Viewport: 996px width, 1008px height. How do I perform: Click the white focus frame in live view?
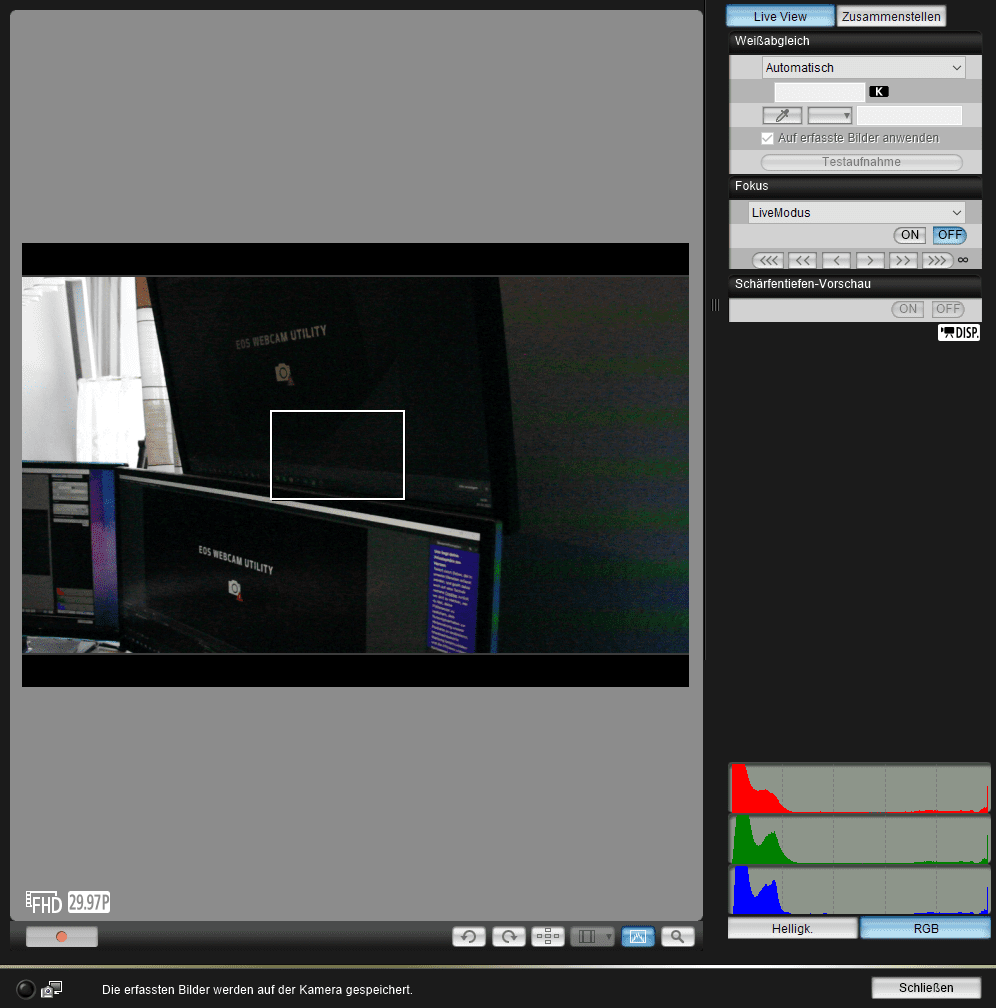tap(338, 454)
